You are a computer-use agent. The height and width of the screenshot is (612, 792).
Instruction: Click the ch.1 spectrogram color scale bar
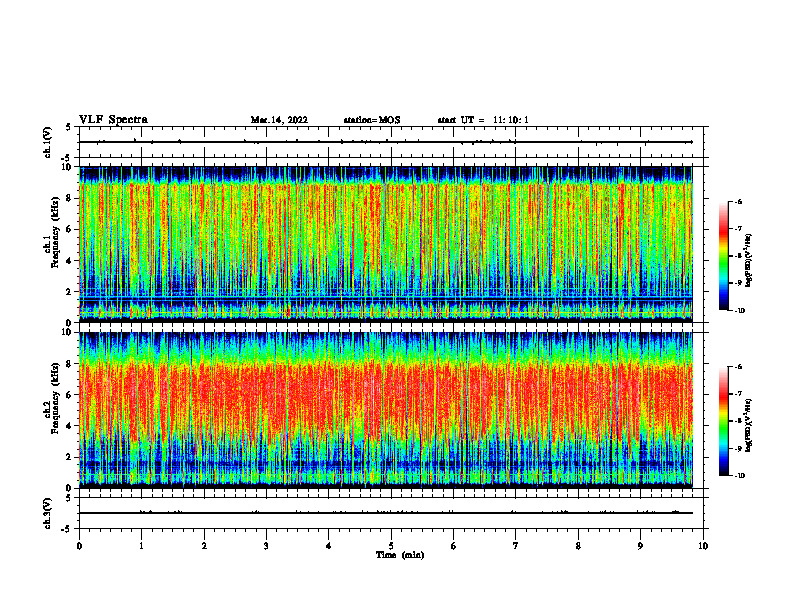click(723, 256)
